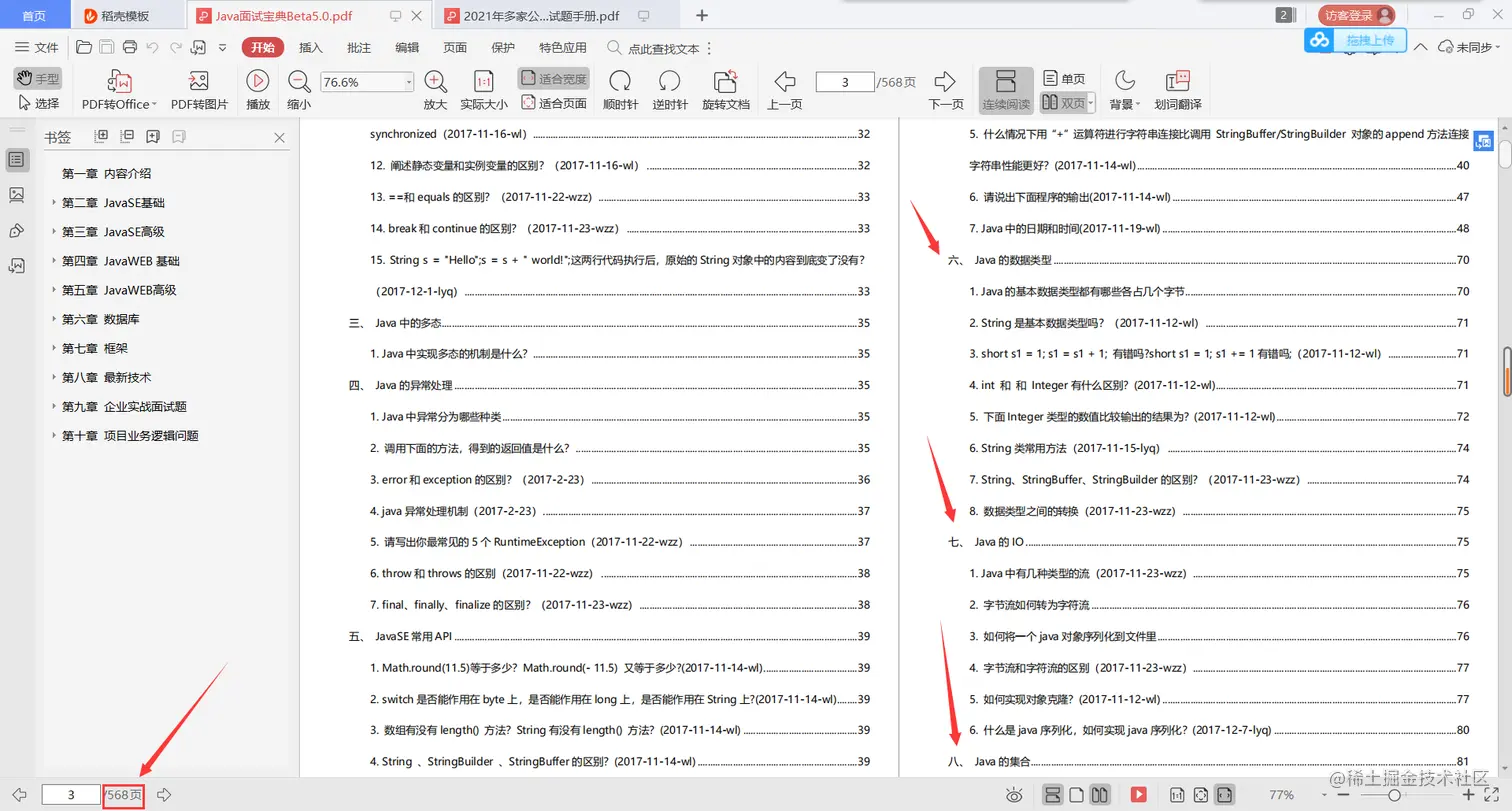Expand the 第六章 数据库 bookmark
The width and height of the screenshot is (1512, 811).
click(x=54, y=319)
